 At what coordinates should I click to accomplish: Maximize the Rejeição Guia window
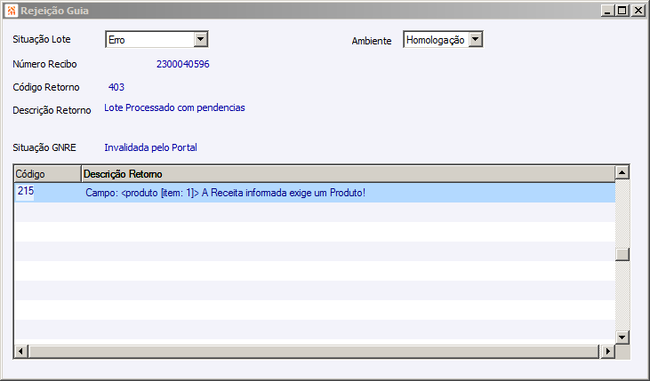point(622,10)
